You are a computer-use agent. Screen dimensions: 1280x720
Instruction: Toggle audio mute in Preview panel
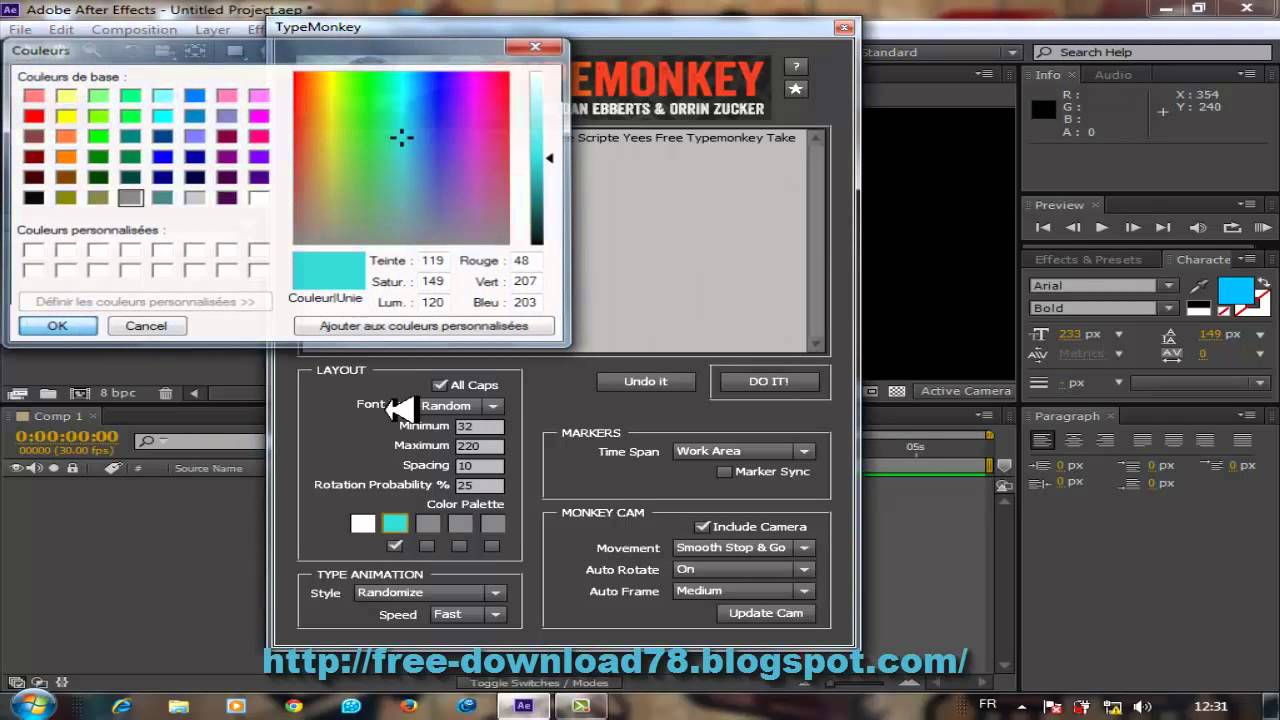point(1198,228)
